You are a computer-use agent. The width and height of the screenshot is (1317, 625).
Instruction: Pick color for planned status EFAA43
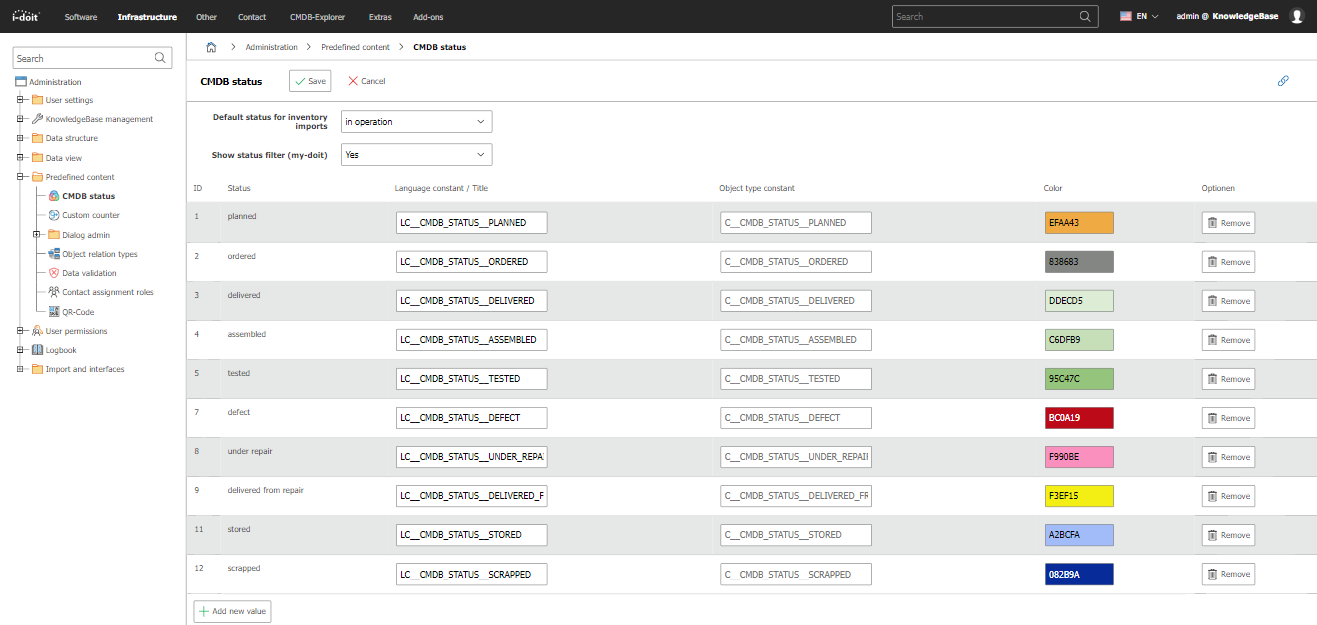(1079, 223)
